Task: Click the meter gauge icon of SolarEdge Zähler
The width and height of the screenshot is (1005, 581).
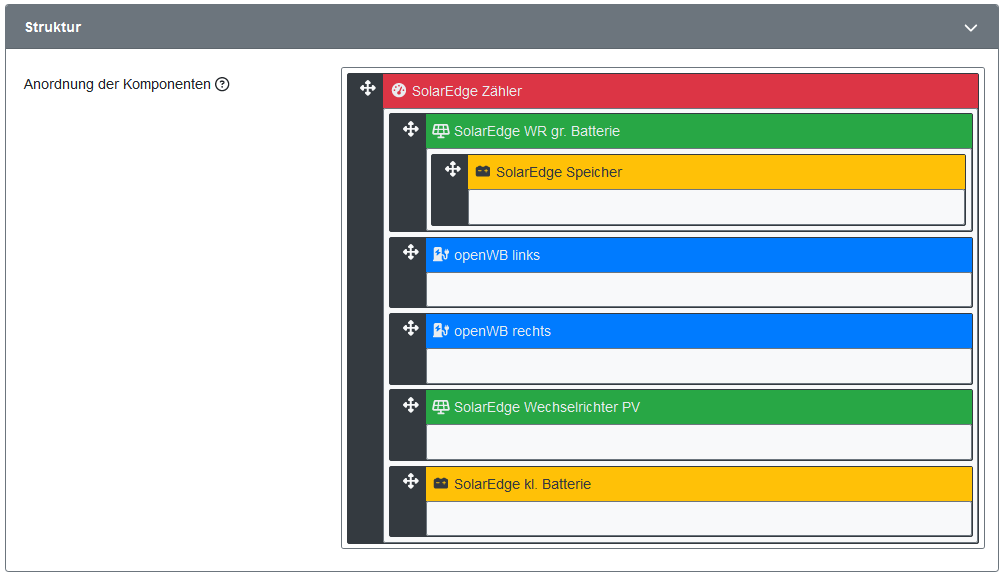Action: 399,90
